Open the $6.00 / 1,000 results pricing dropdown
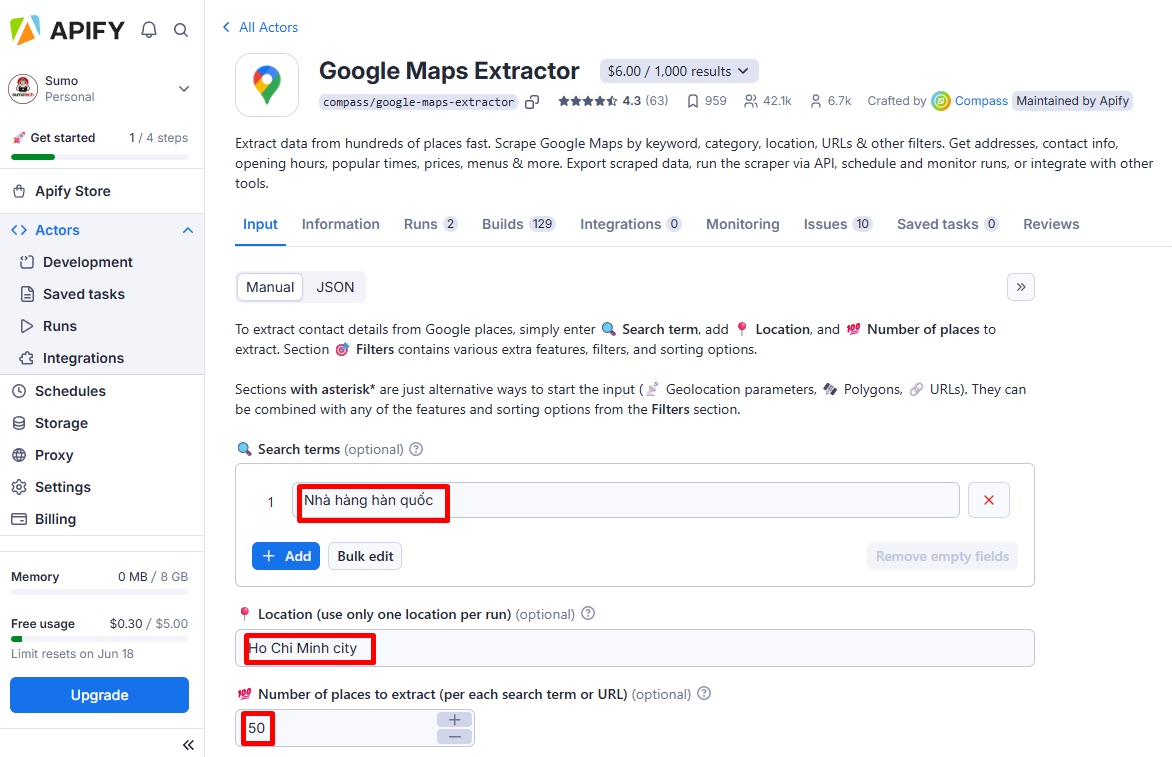This screenshot has width=1172, height=757. 679,71
